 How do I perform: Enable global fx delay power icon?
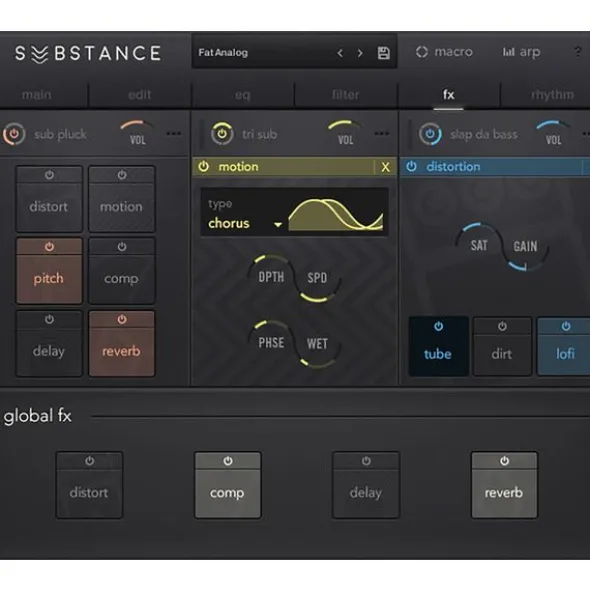click(366, 461)
